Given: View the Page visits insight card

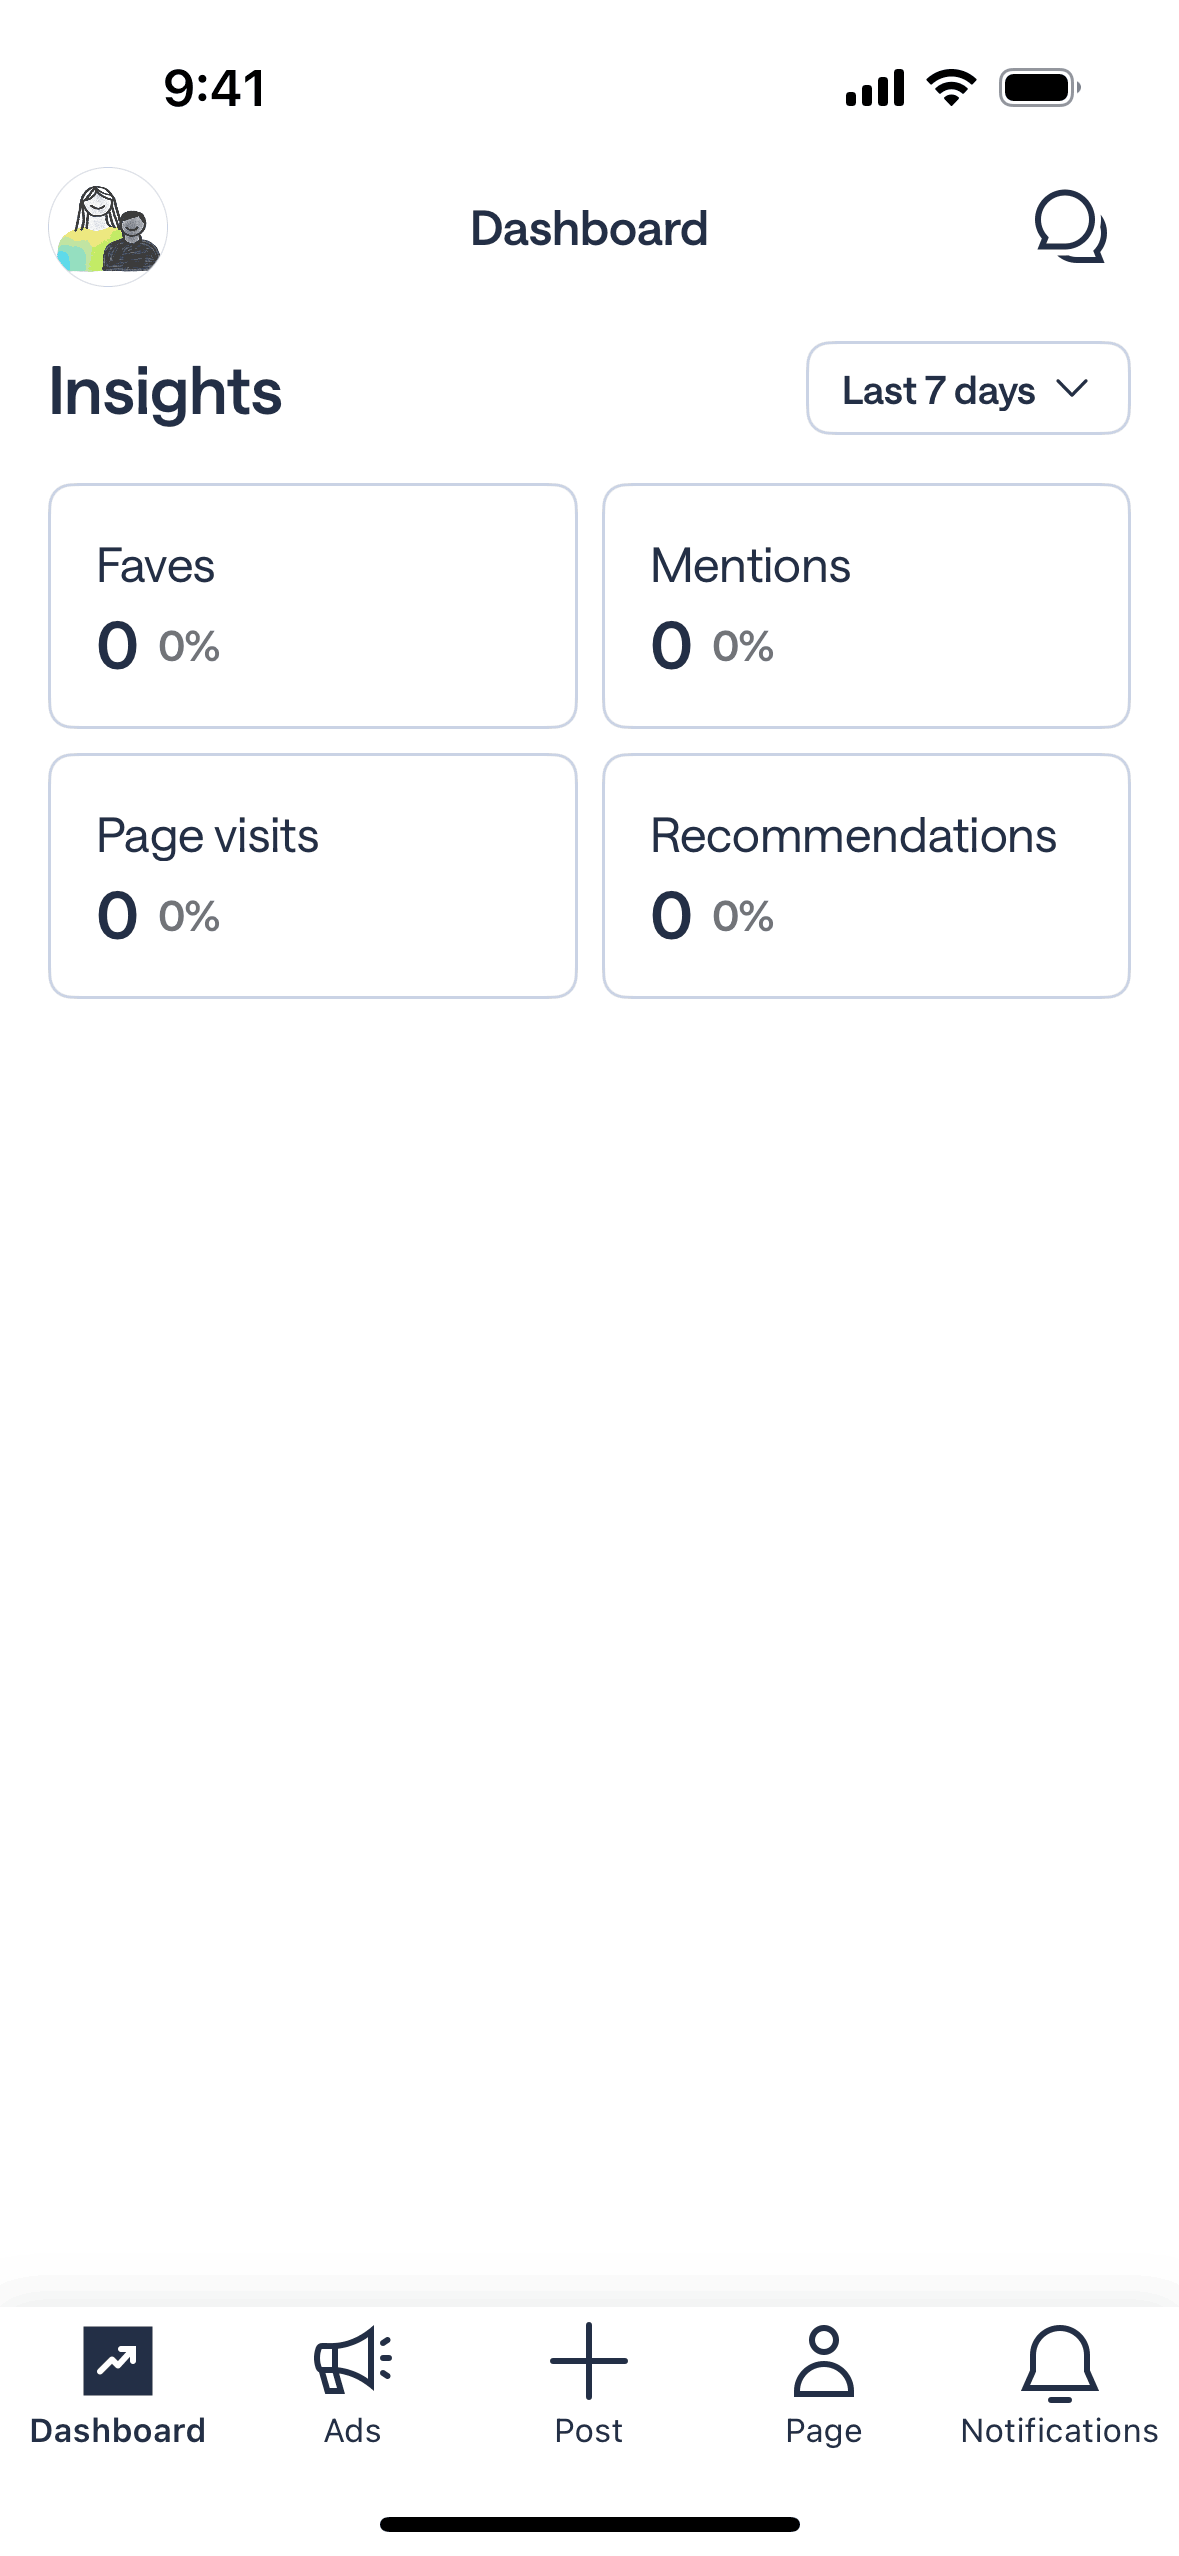Looking at the screenshot, I should click(313, 876).
